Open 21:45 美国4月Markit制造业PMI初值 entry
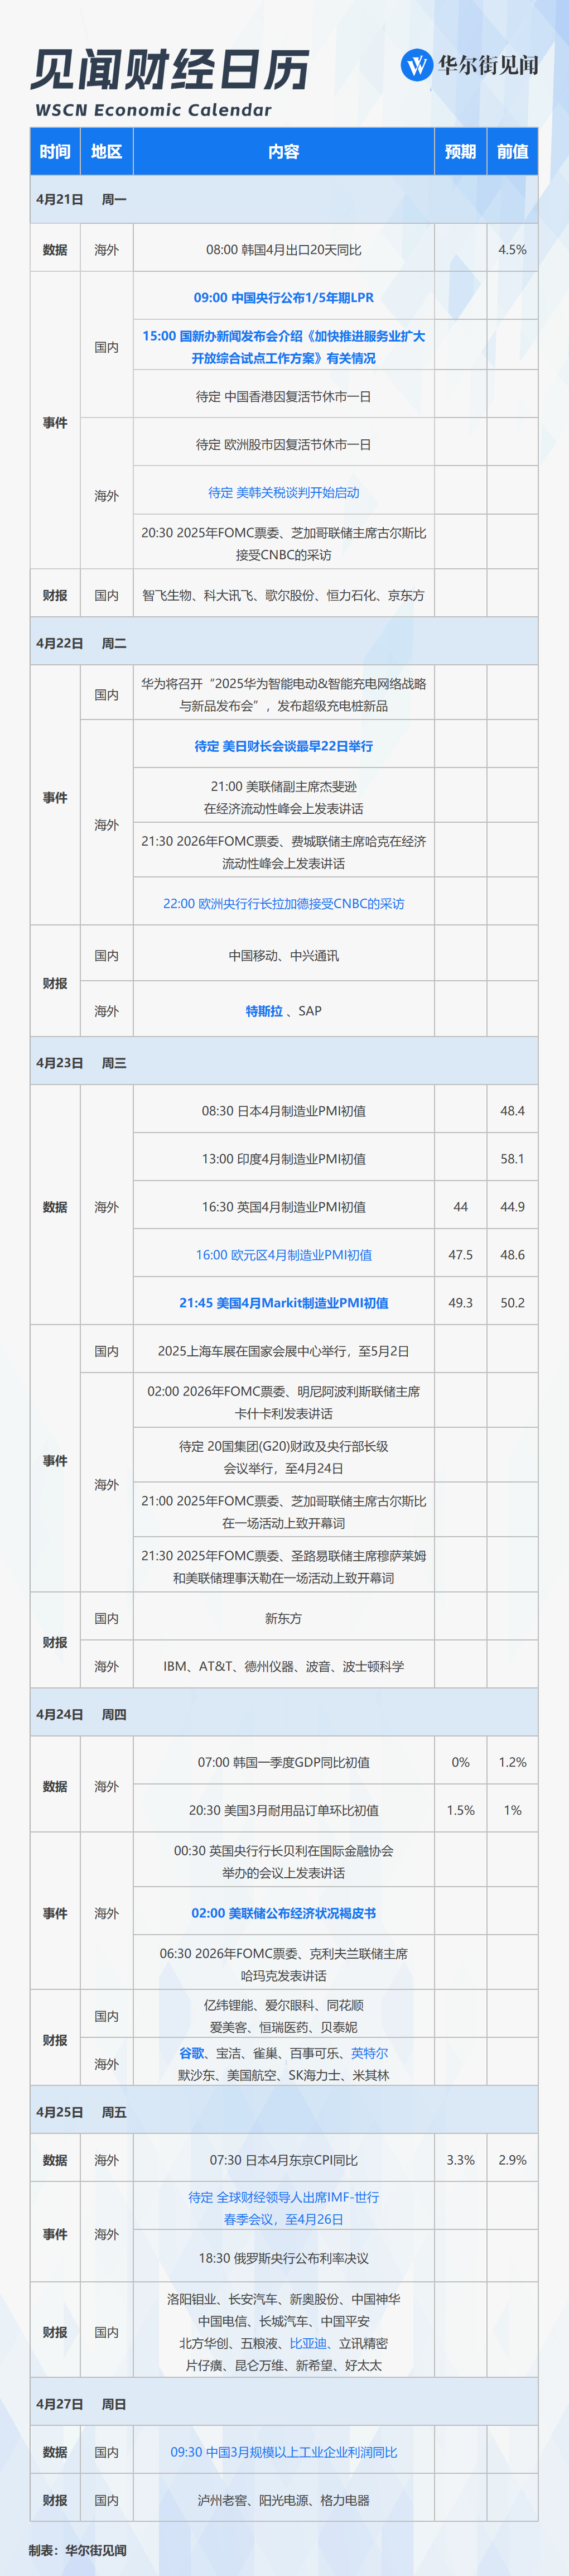 284,1303
